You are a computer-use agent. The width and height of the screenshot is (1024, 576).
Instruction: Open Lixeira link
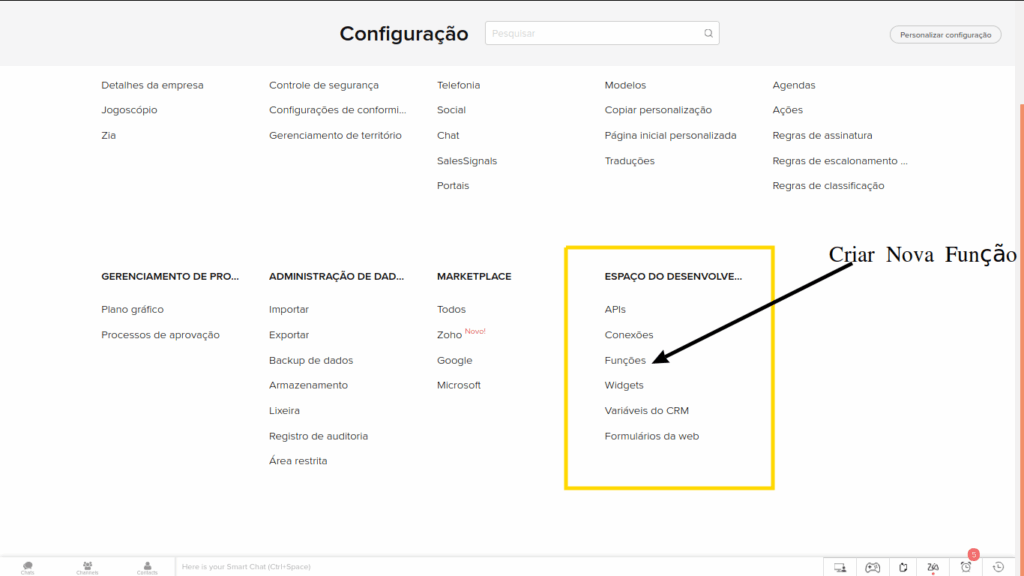[284, 410]
